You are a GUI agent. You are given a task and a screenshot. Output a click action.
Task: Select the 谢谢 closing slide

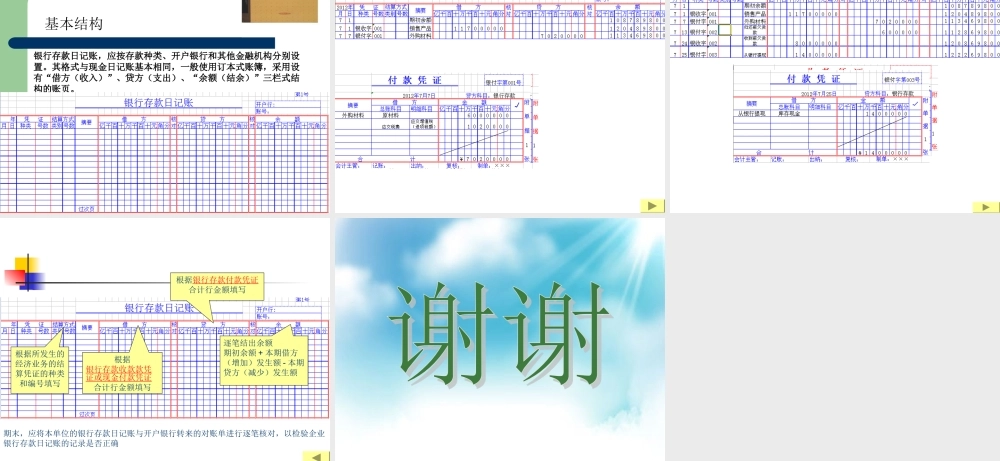(x=499, y=339)
